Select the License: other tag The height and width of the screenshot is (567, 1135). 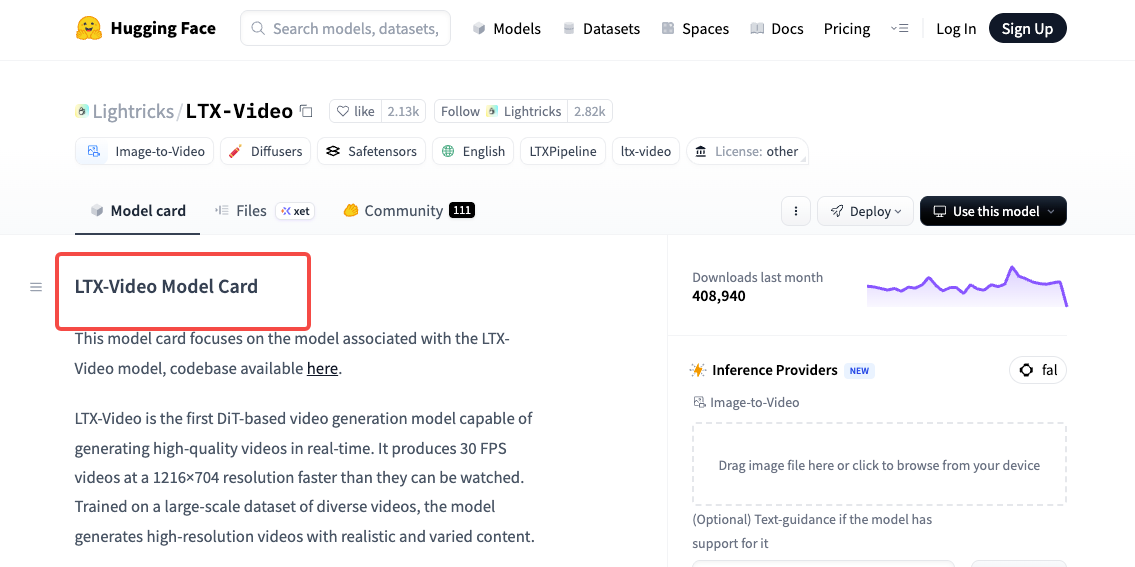747,151
